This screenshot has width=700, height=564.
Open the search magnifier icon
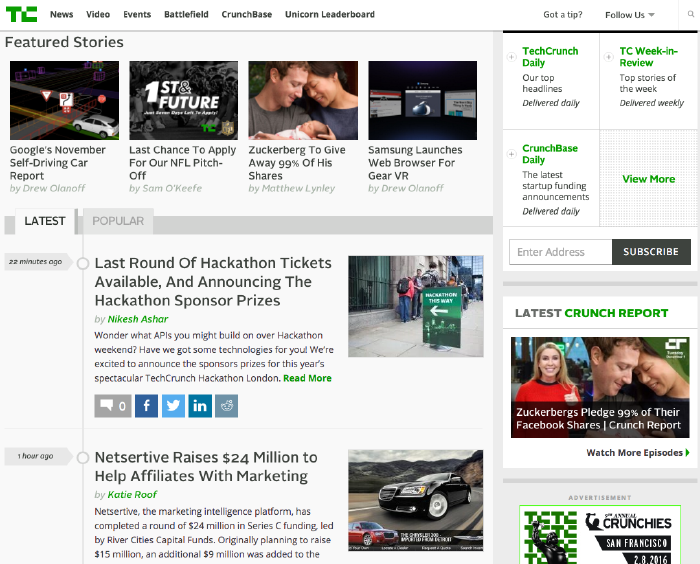(690, 14)
